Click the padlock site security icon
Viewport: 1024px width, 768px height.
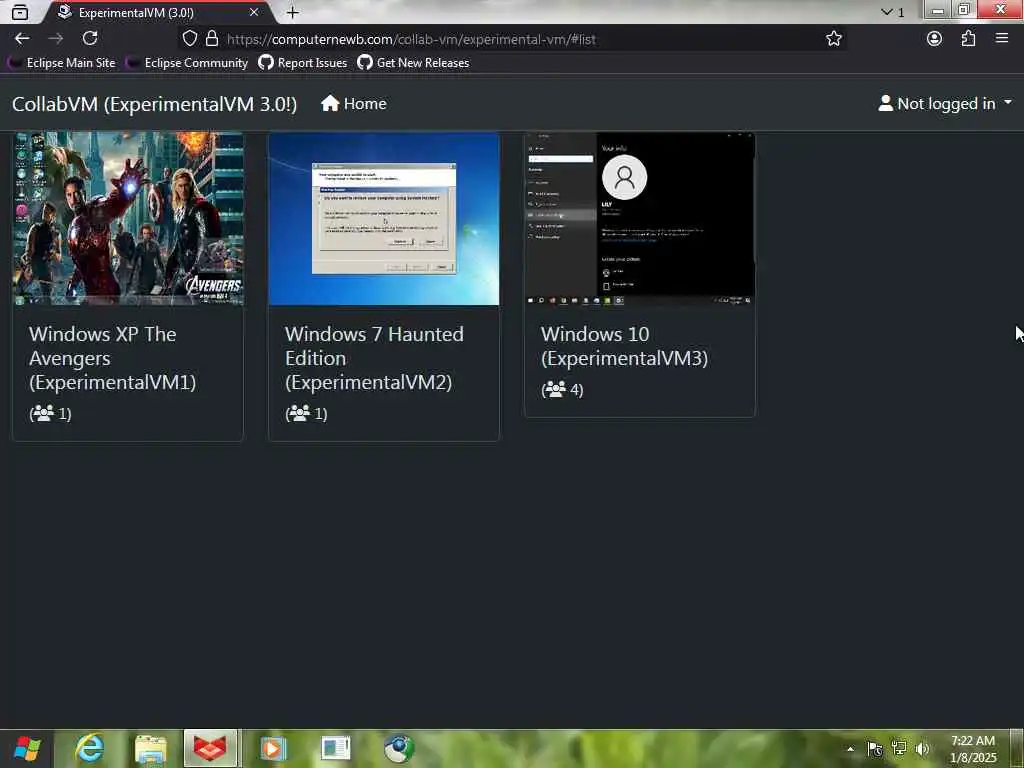[x=212, y=39]
